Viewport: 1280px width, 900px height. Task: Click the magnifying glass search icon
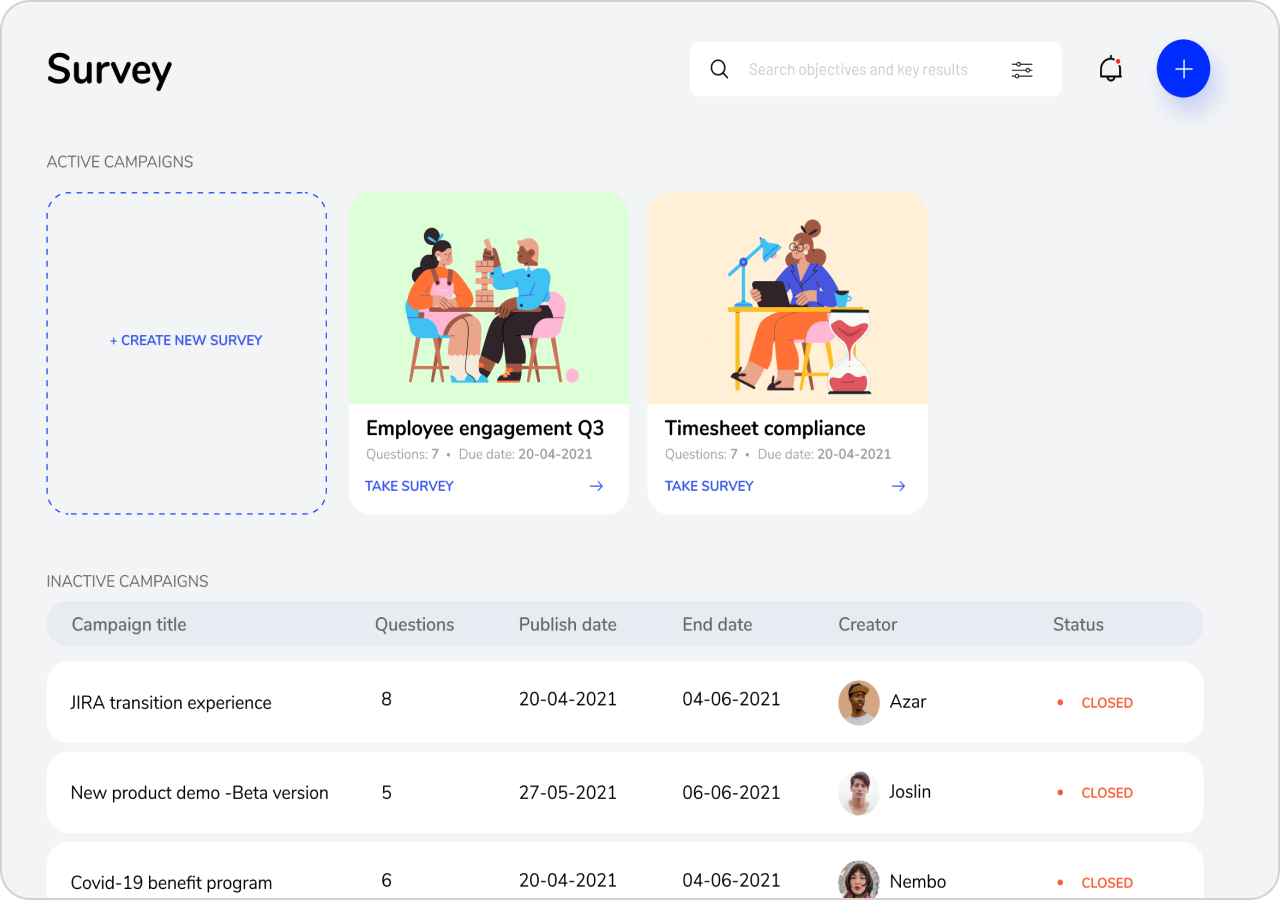point(719,69)
